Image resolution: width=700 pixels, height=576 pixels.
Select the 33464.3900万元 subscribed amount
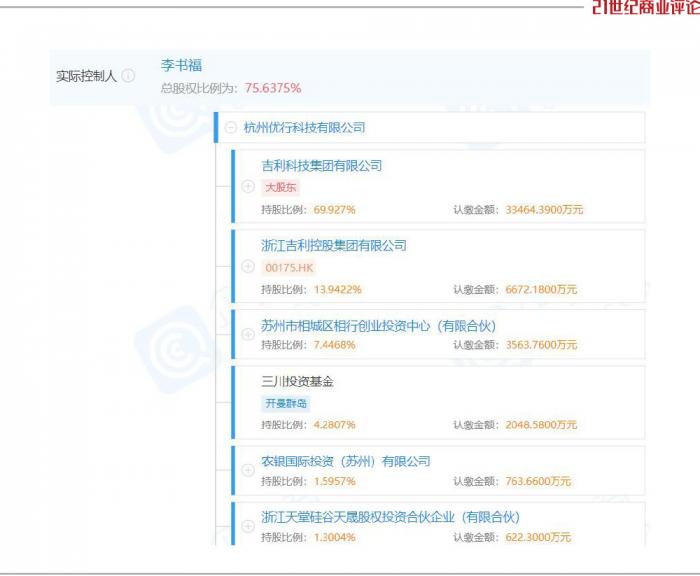pyautogui.click(x=544, y=209)
